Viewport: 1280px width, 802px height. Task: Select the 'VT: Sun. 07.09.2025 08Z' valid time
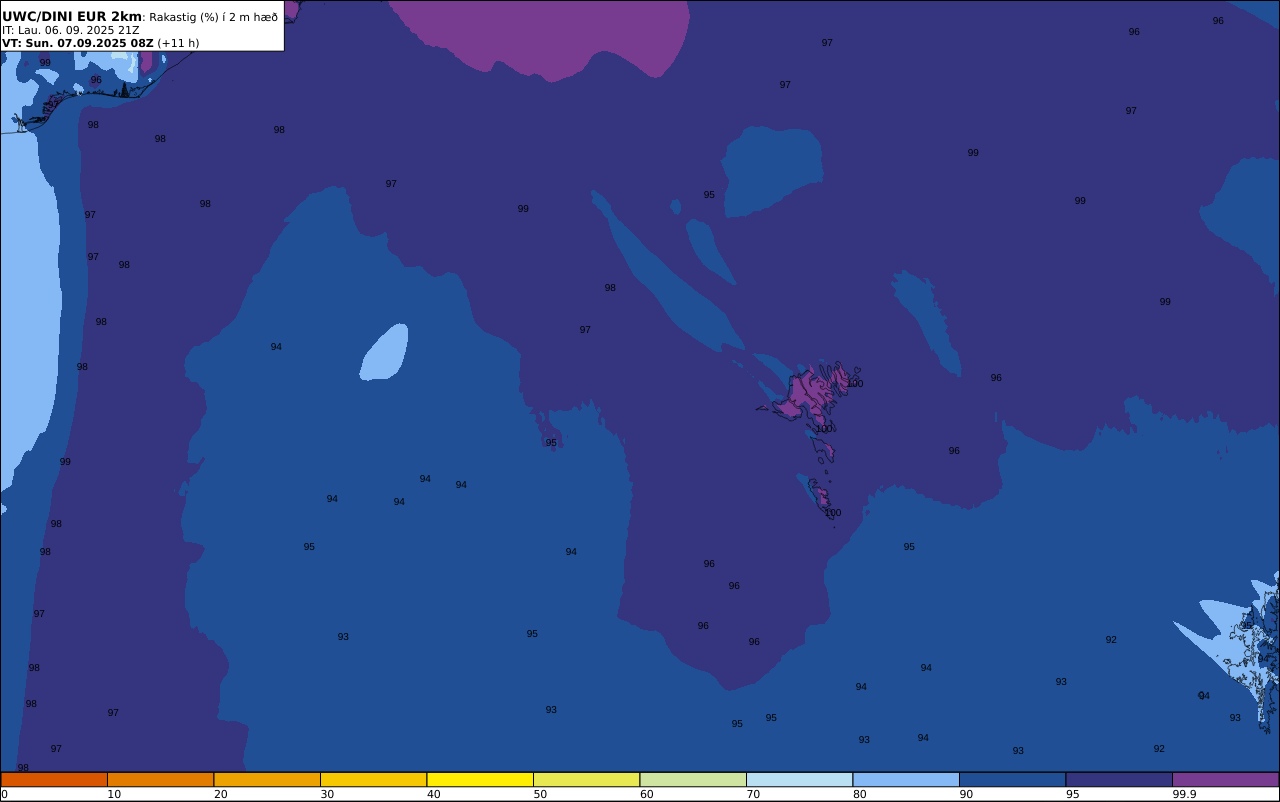tap(78, 43)
